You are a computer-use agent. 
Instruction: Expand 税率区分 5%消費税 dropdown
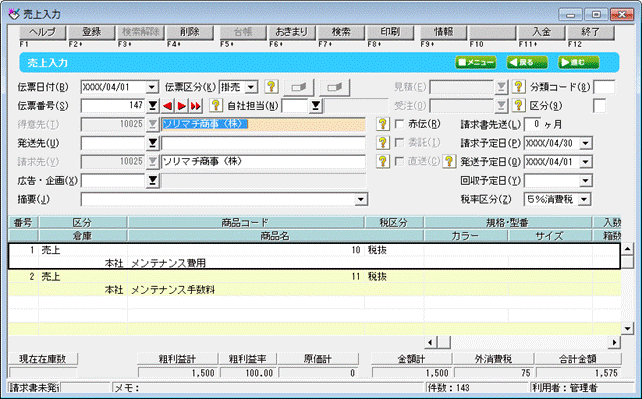pyautogui.click(x=584, y=200)
